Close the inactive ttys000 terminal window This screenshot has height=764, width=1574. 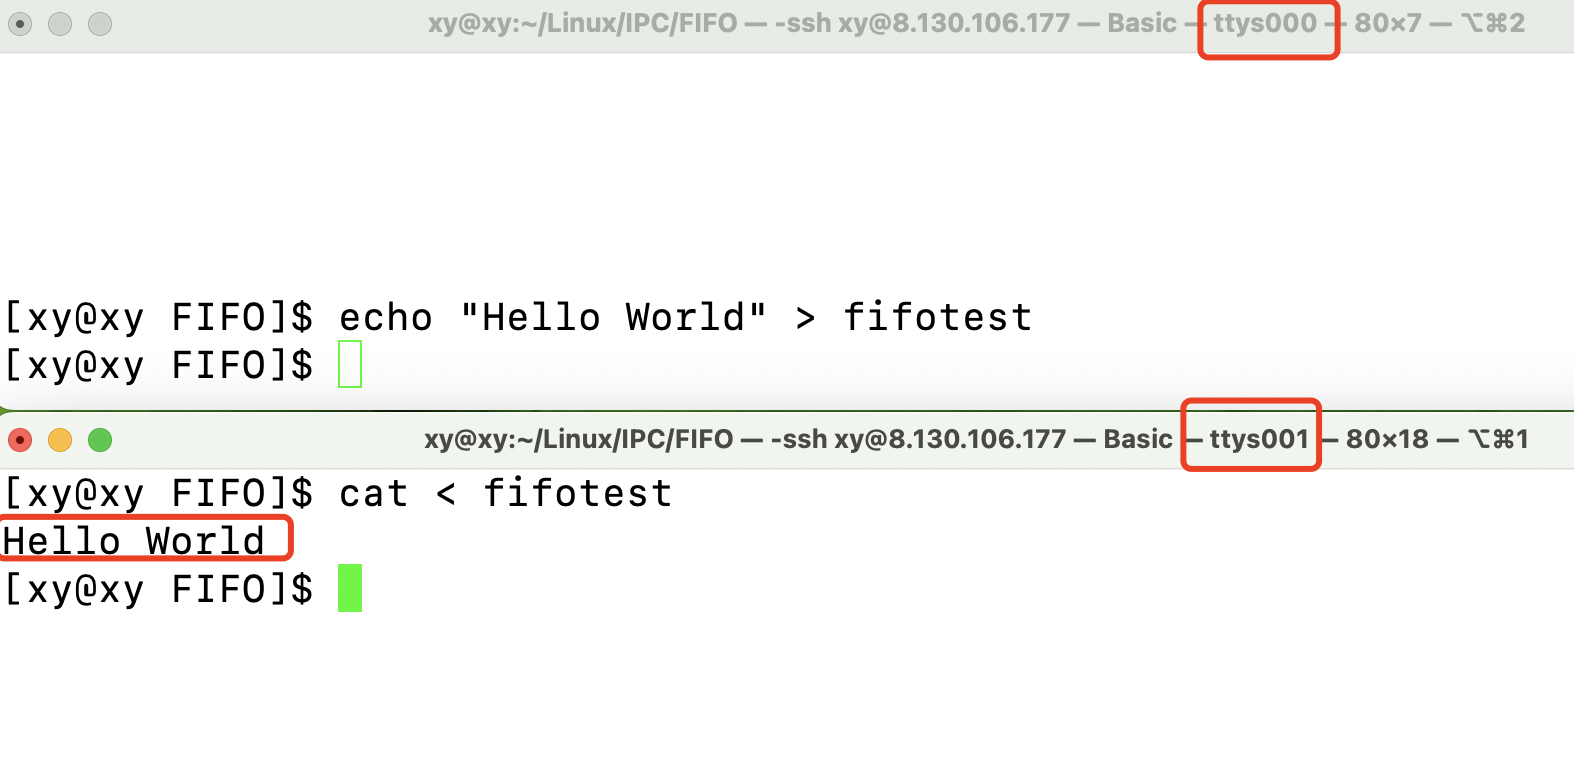(20, 24)
